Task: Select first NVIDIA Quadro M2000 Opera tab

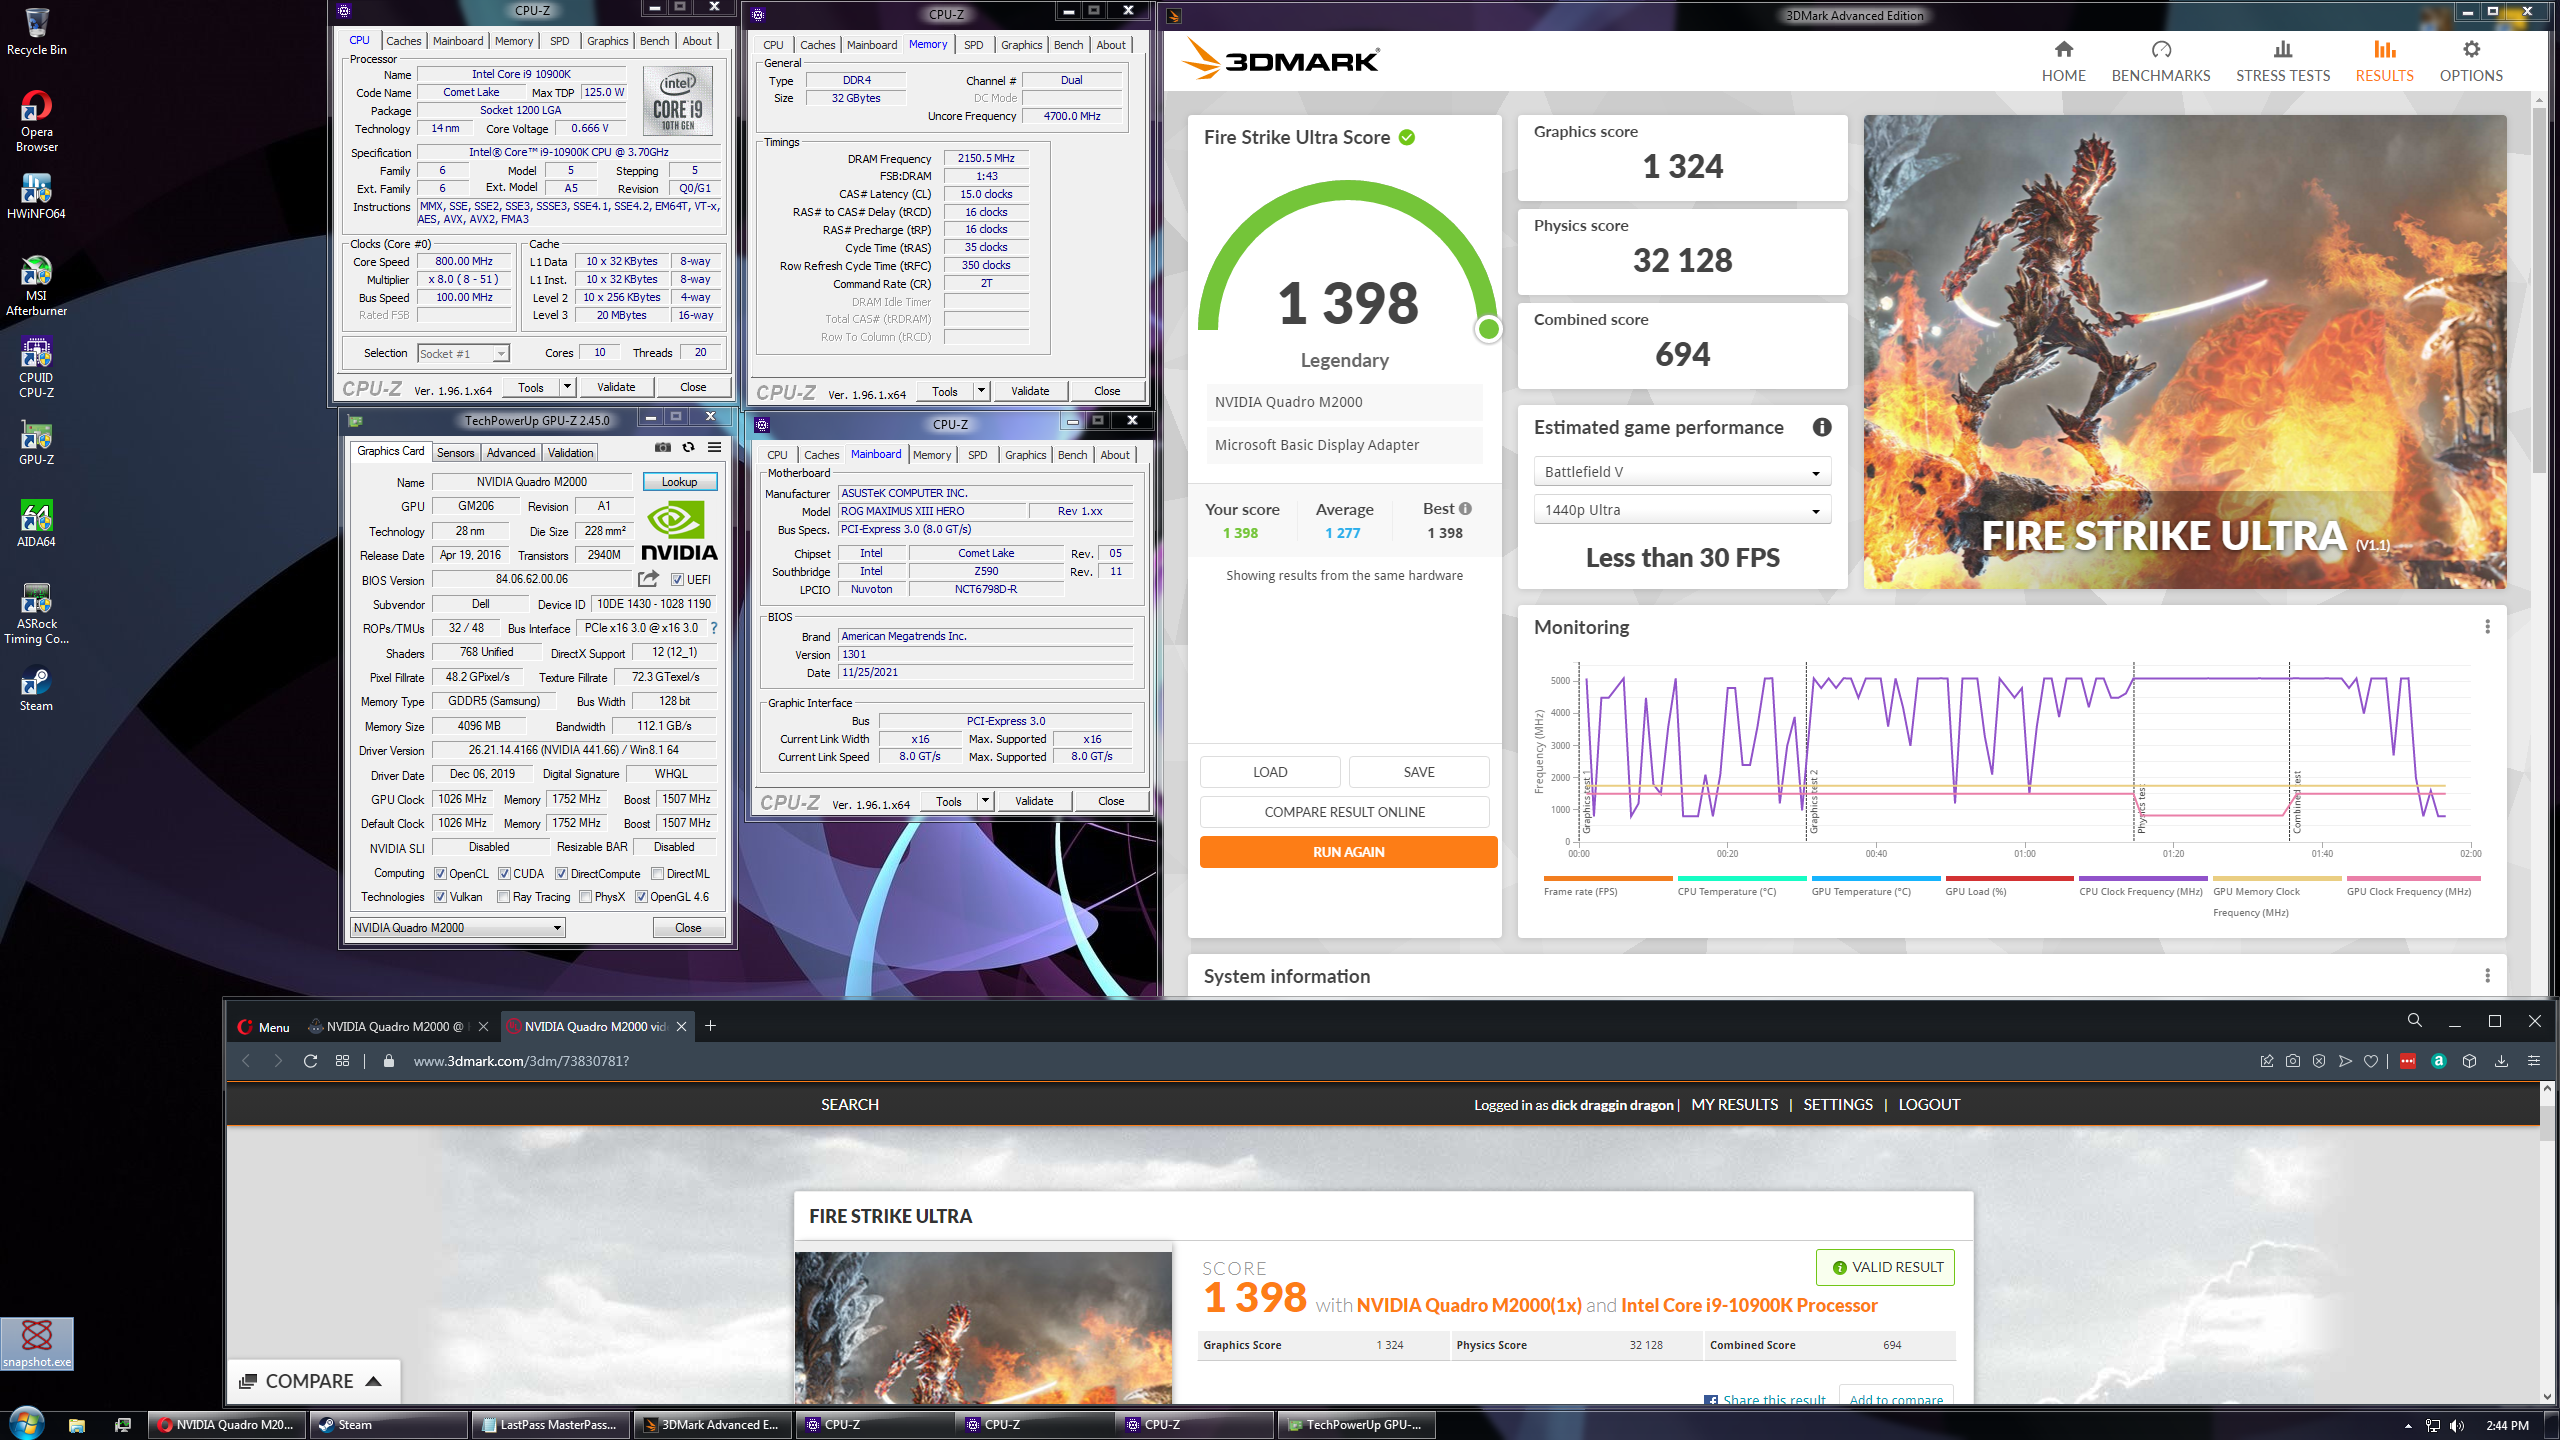Action: (395, 1026)
